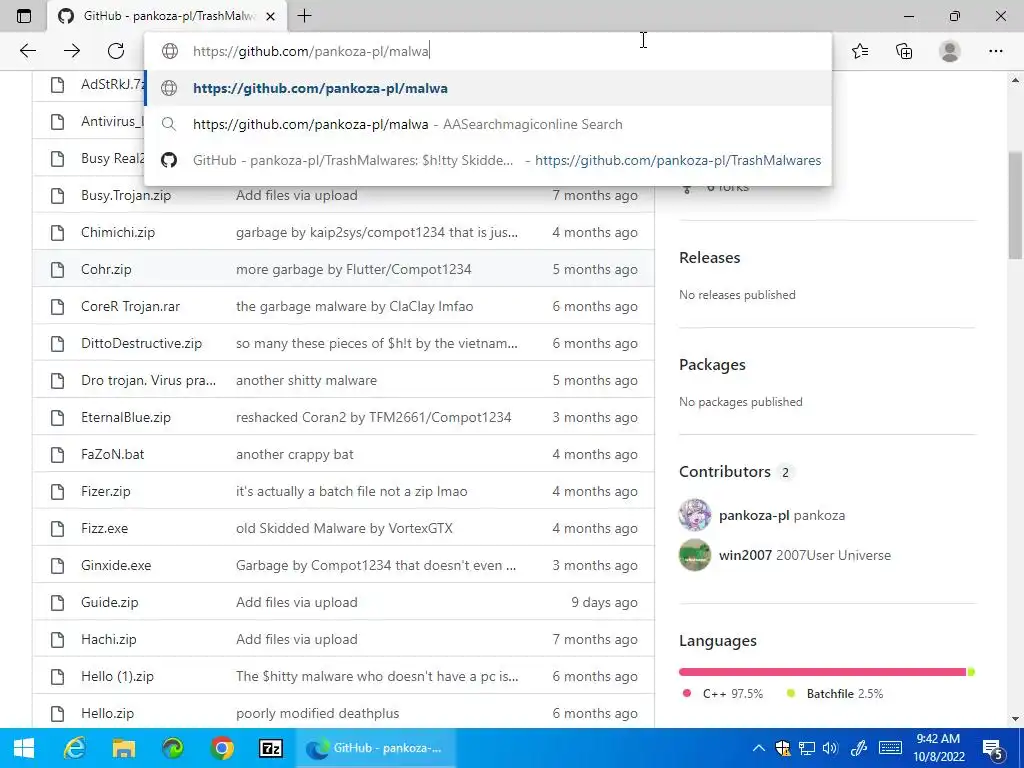1024x768 pixels.
Task: Go back to the previous page
Action: [x=28, y=51]
